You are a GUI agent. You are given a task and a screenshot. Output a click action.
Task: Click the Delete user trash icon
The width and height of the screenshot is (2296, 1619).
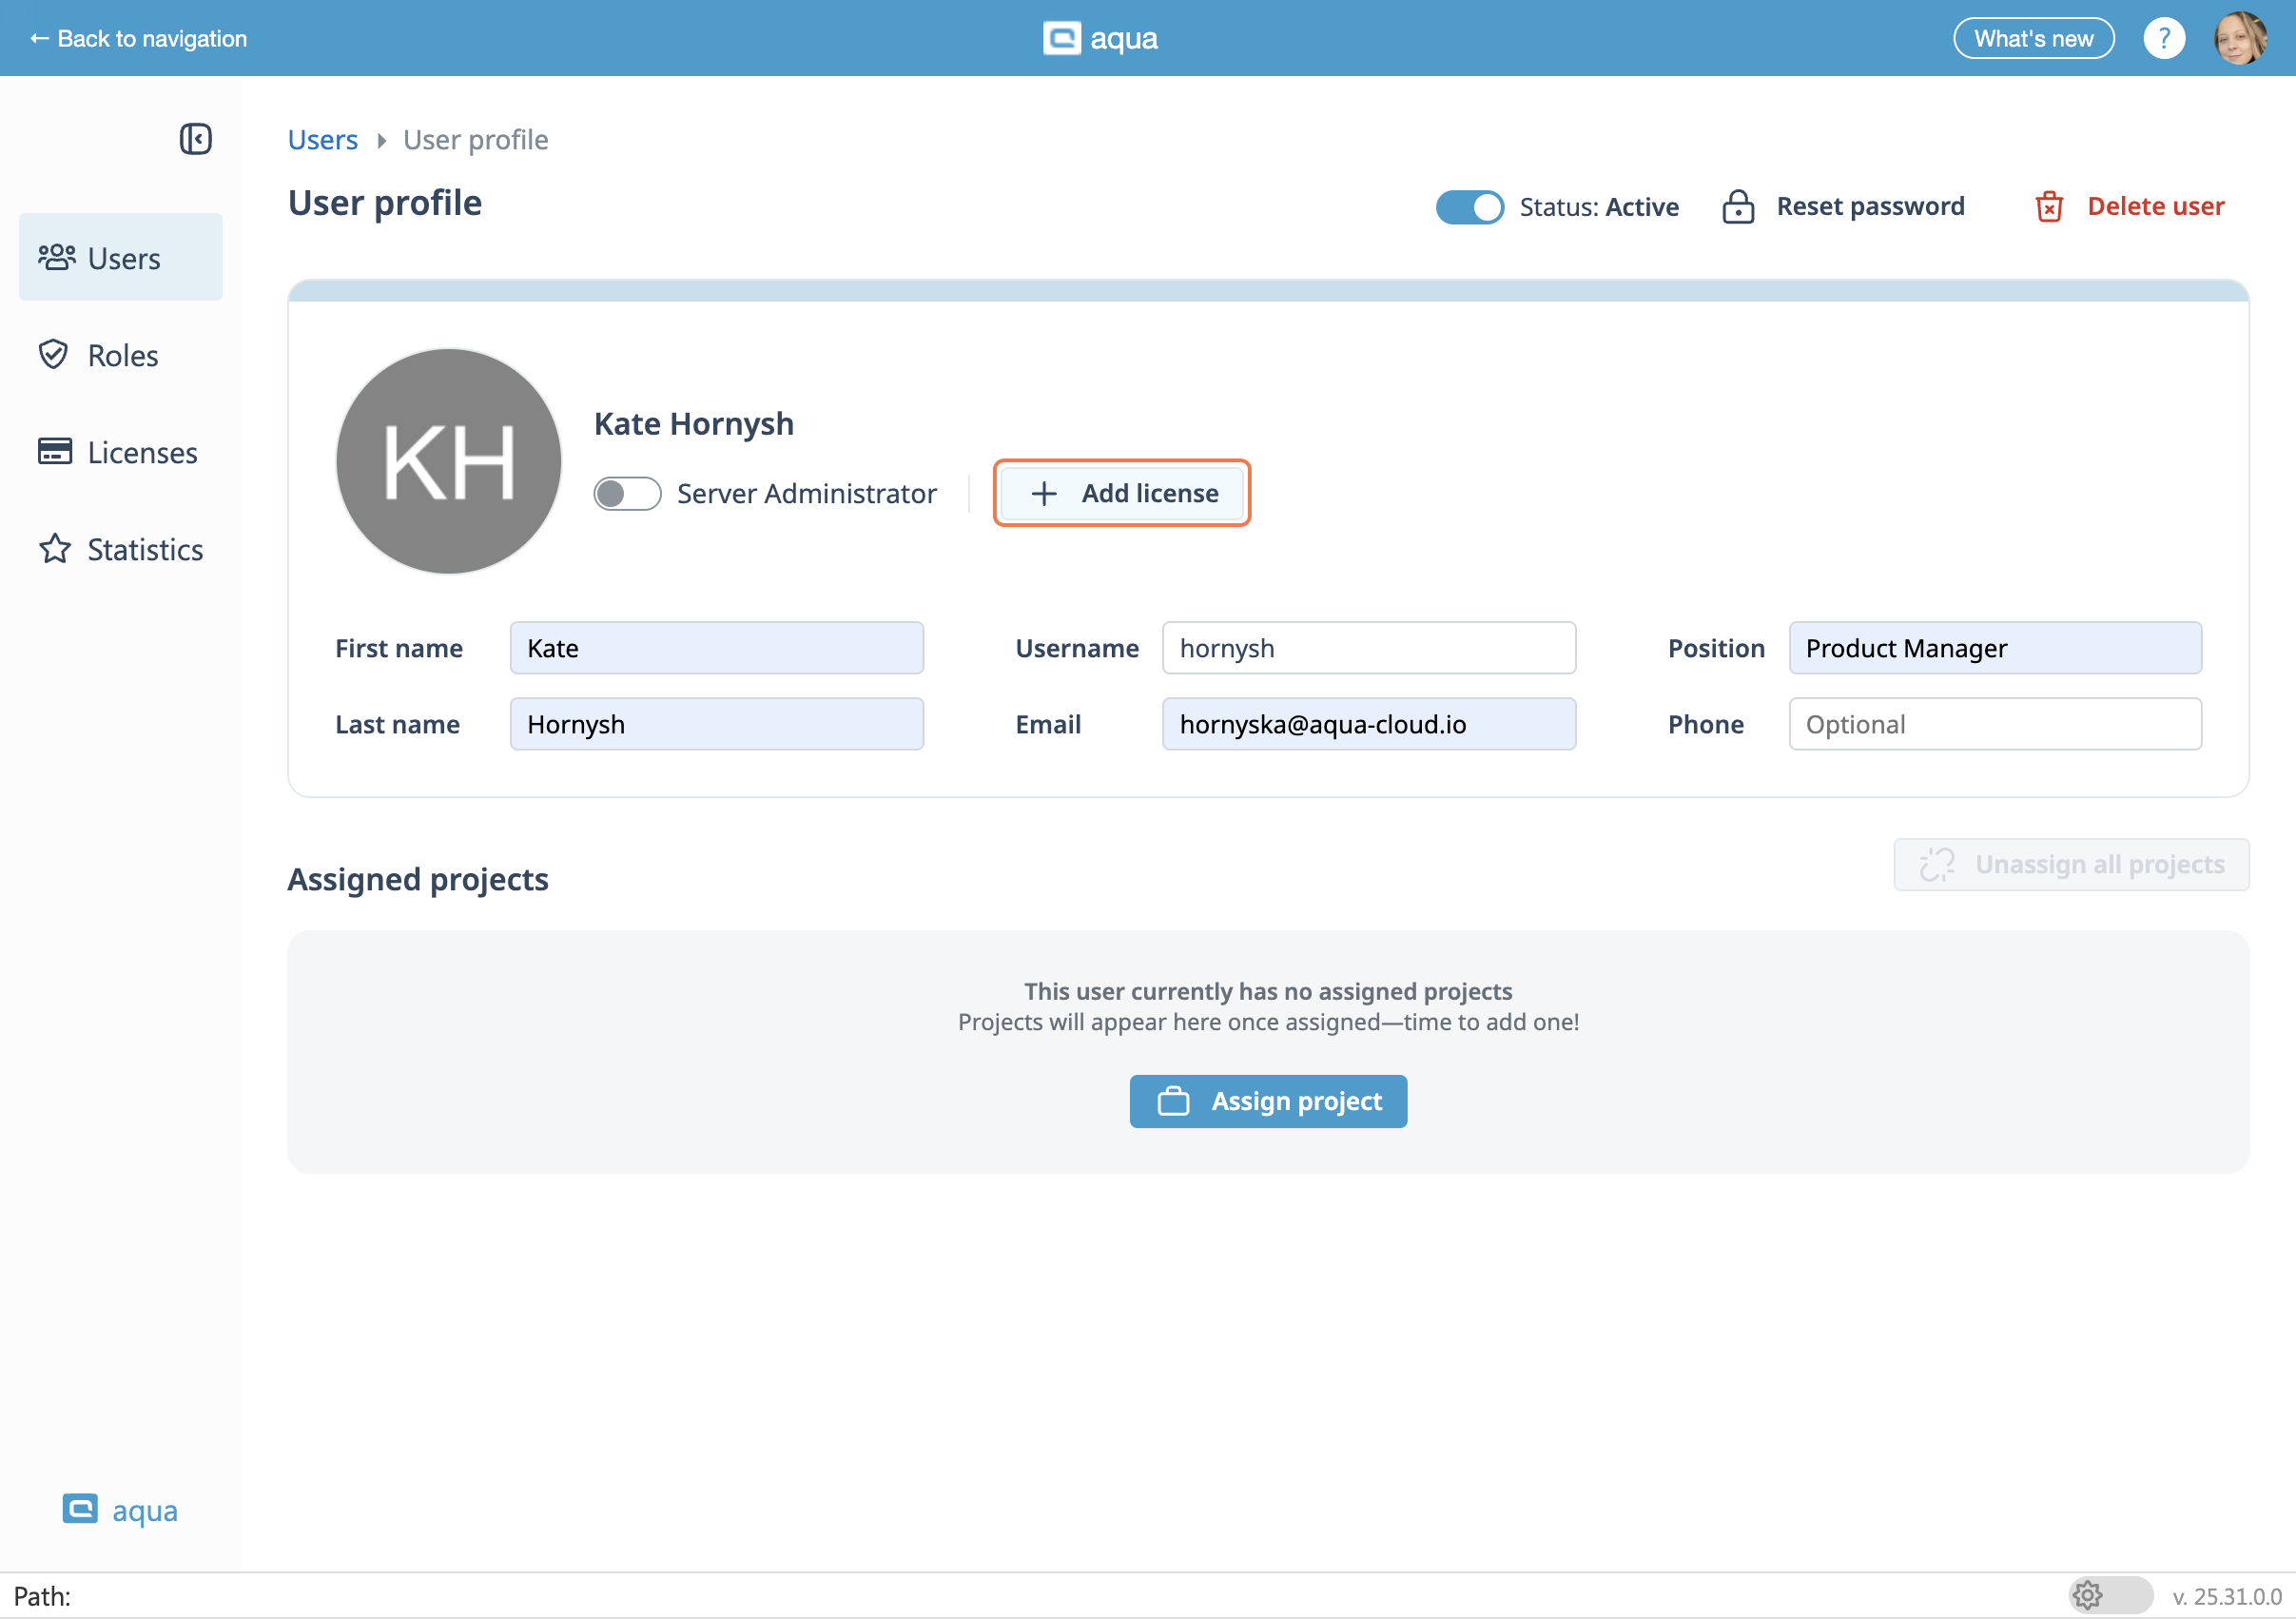2049,207
